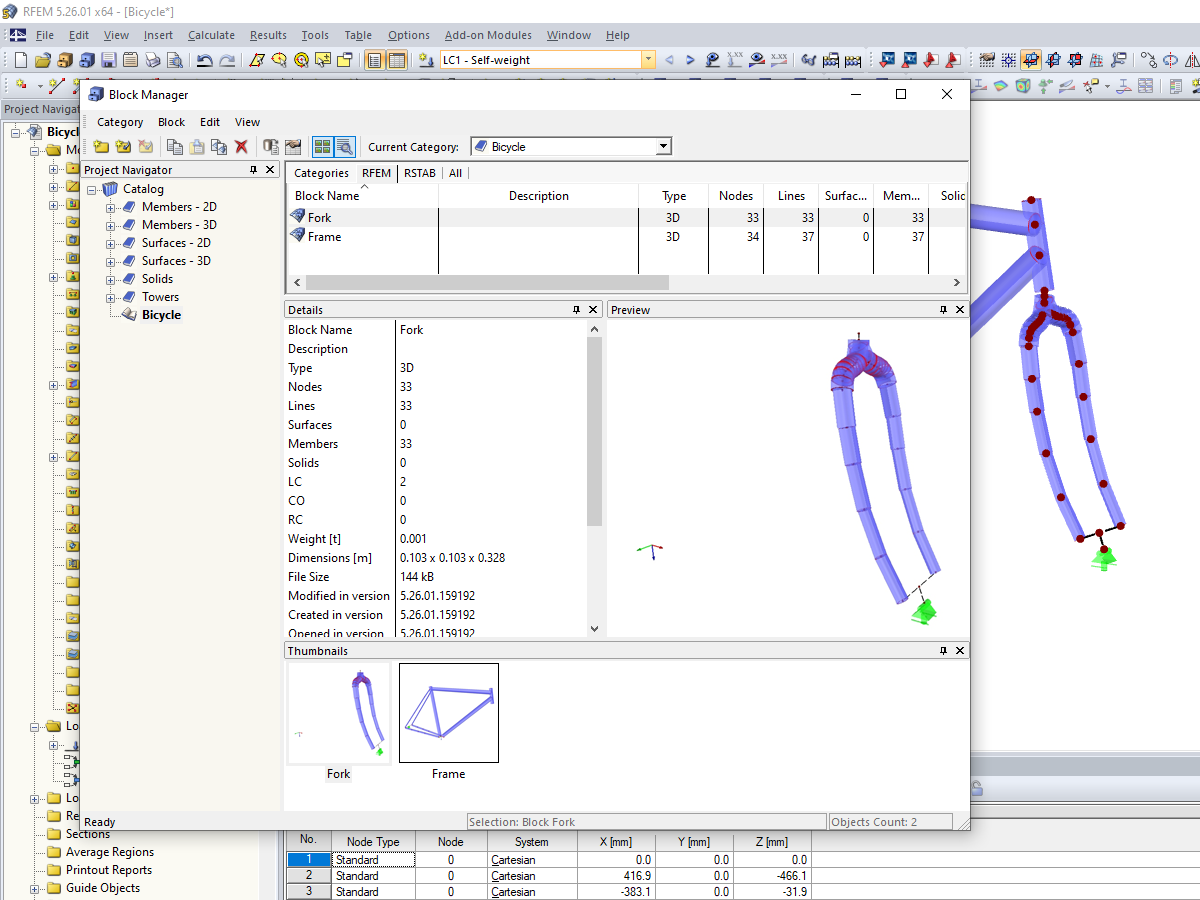This screenshot has width=1200, height=900.
Task: Expand Surfaces - 2D category
Action: click(x=111, y=243)
